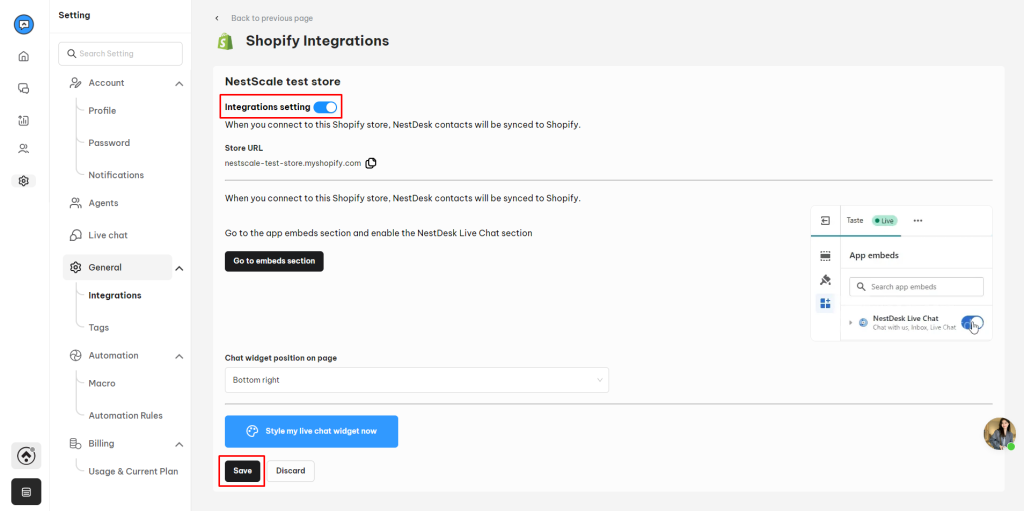Click the magnifier icon in Search Setting box

coord(72,54)
